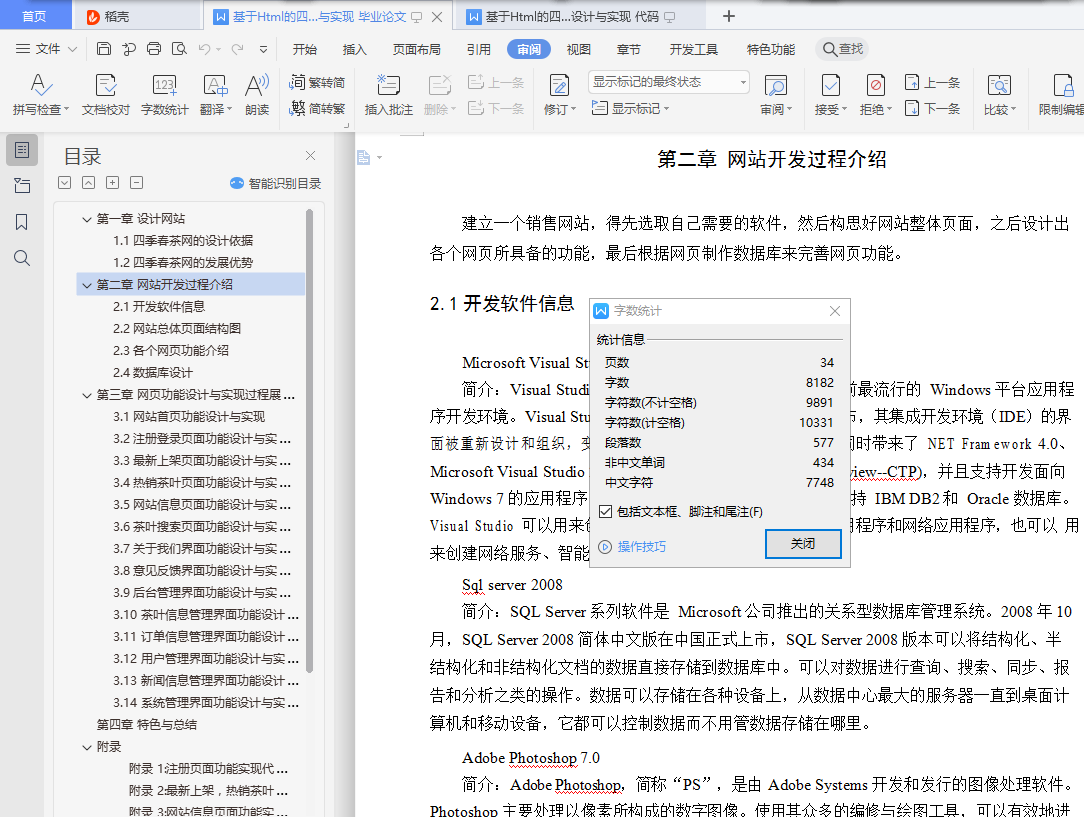Collapse the 第三章 chapter tree node

[86, 395]
